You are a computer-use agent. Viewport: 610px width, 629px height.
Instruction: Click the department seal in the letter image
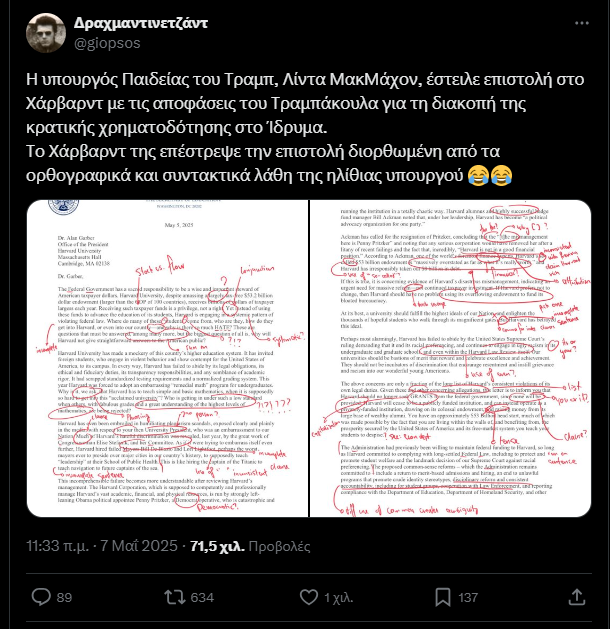click(x=63, y=207)
